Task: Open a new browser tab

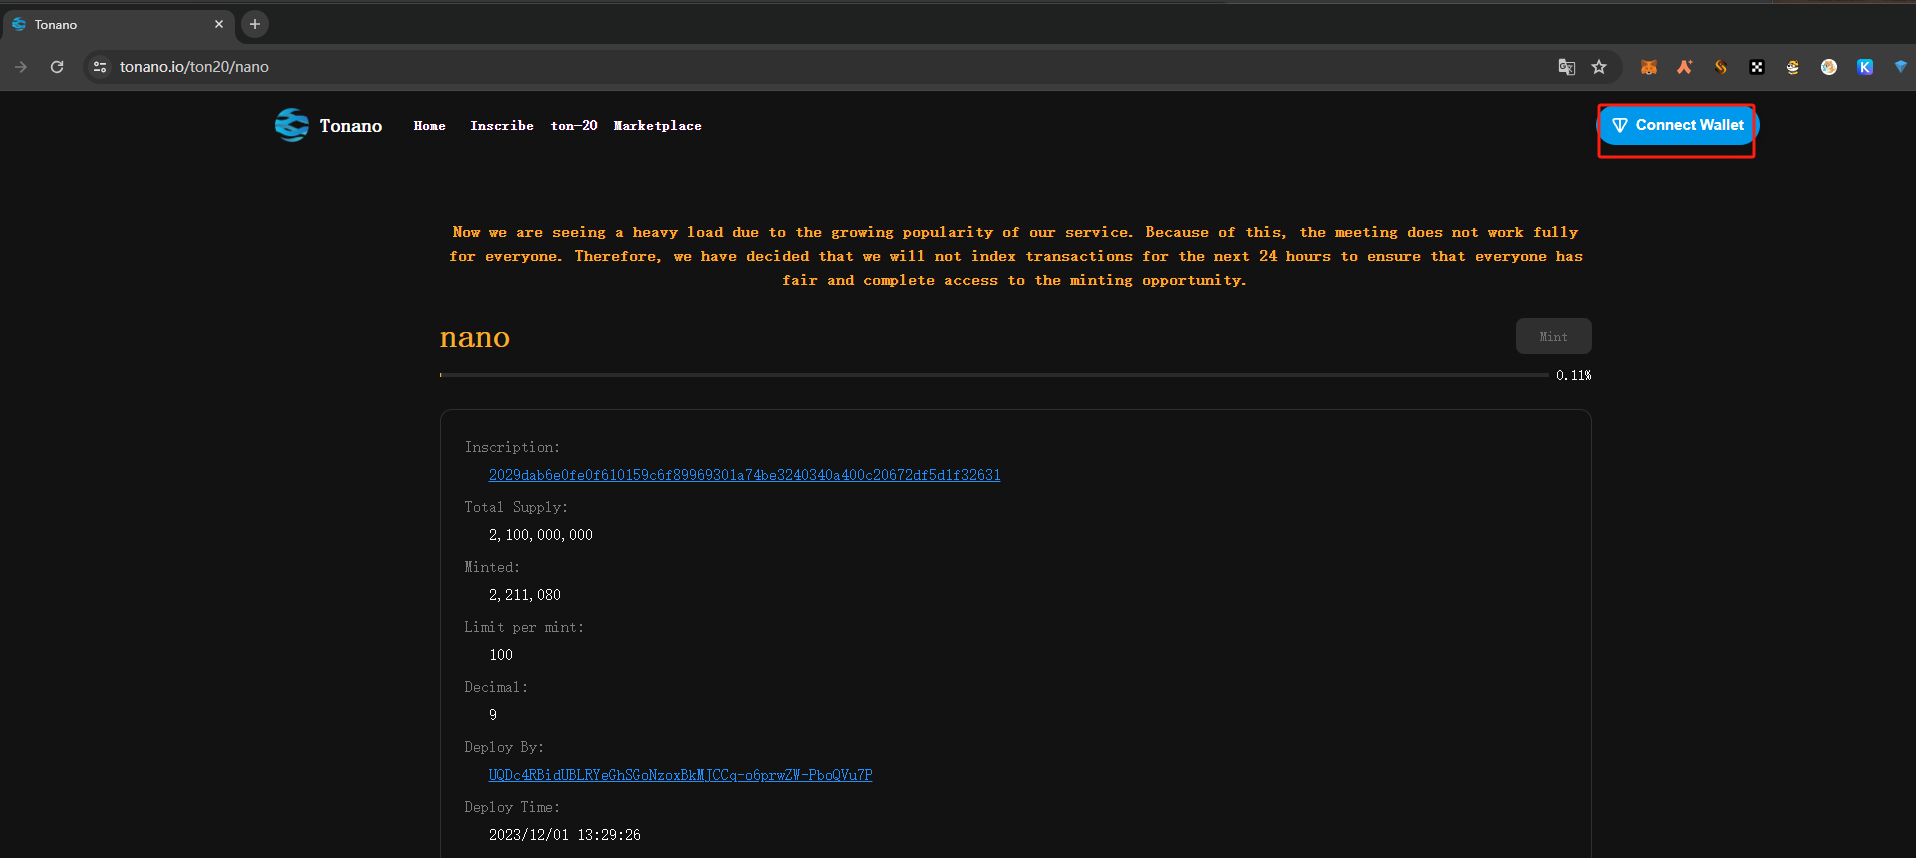Action: pyautogui.click(x=255, y=24)
